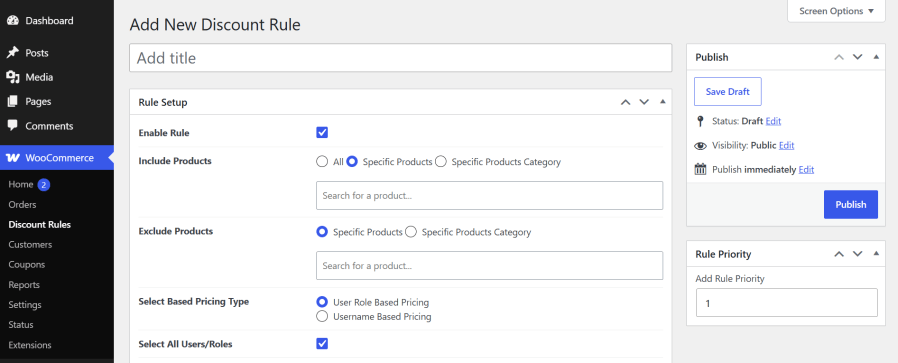Click the Publish calendar icon

[700, 169]
